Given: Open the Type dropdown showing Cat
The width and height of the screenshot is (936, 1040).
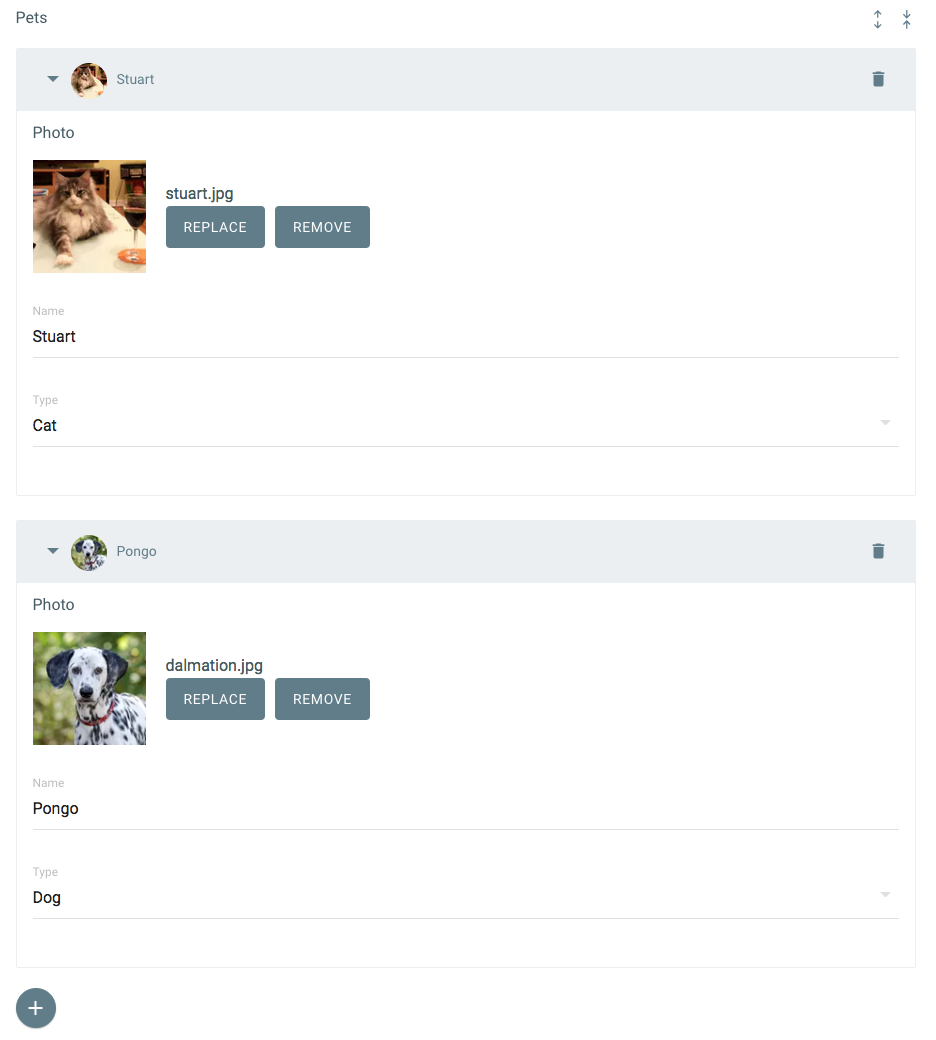Looking at the screenshot, I should pyautogui.click(x=466, y=424).
